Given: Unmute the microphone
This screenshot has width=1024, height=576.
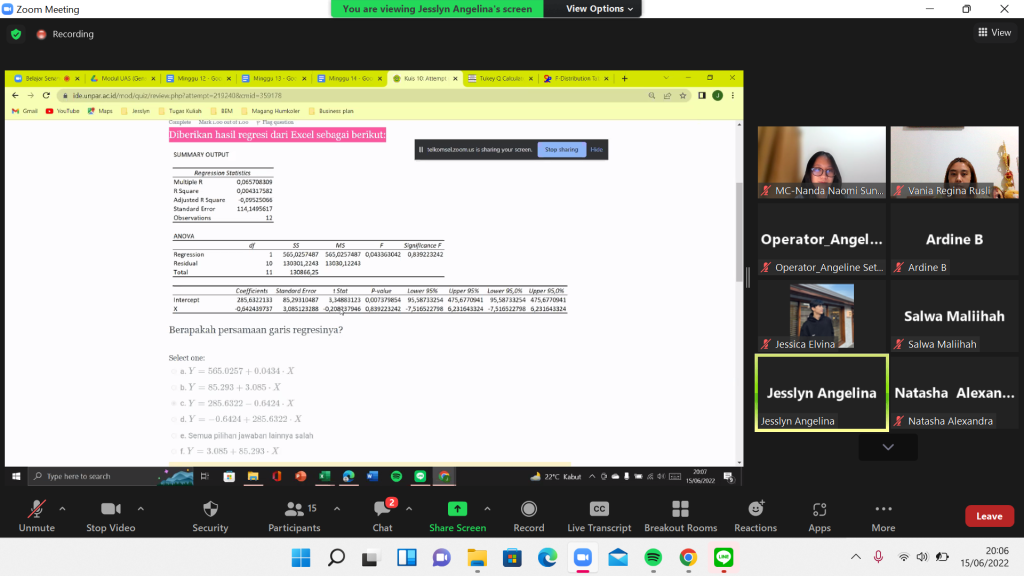Looking at the screenshot, I should pos(36,514).
